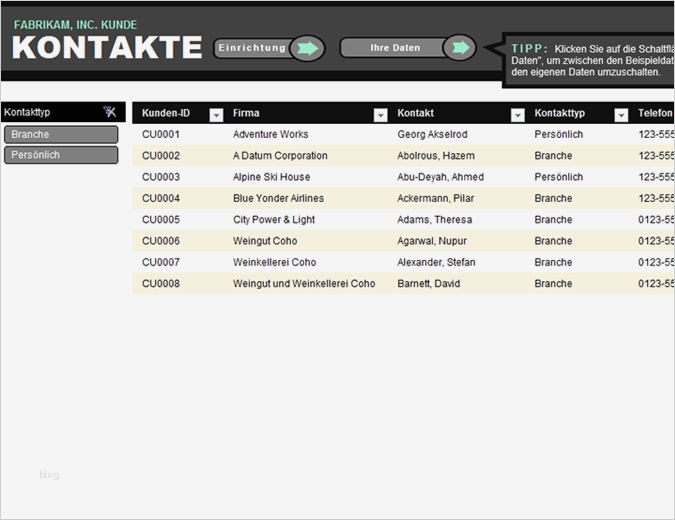675x520 pixels.
Task: Open the Kontakt column filter dropdown
Action: [517, 115]
